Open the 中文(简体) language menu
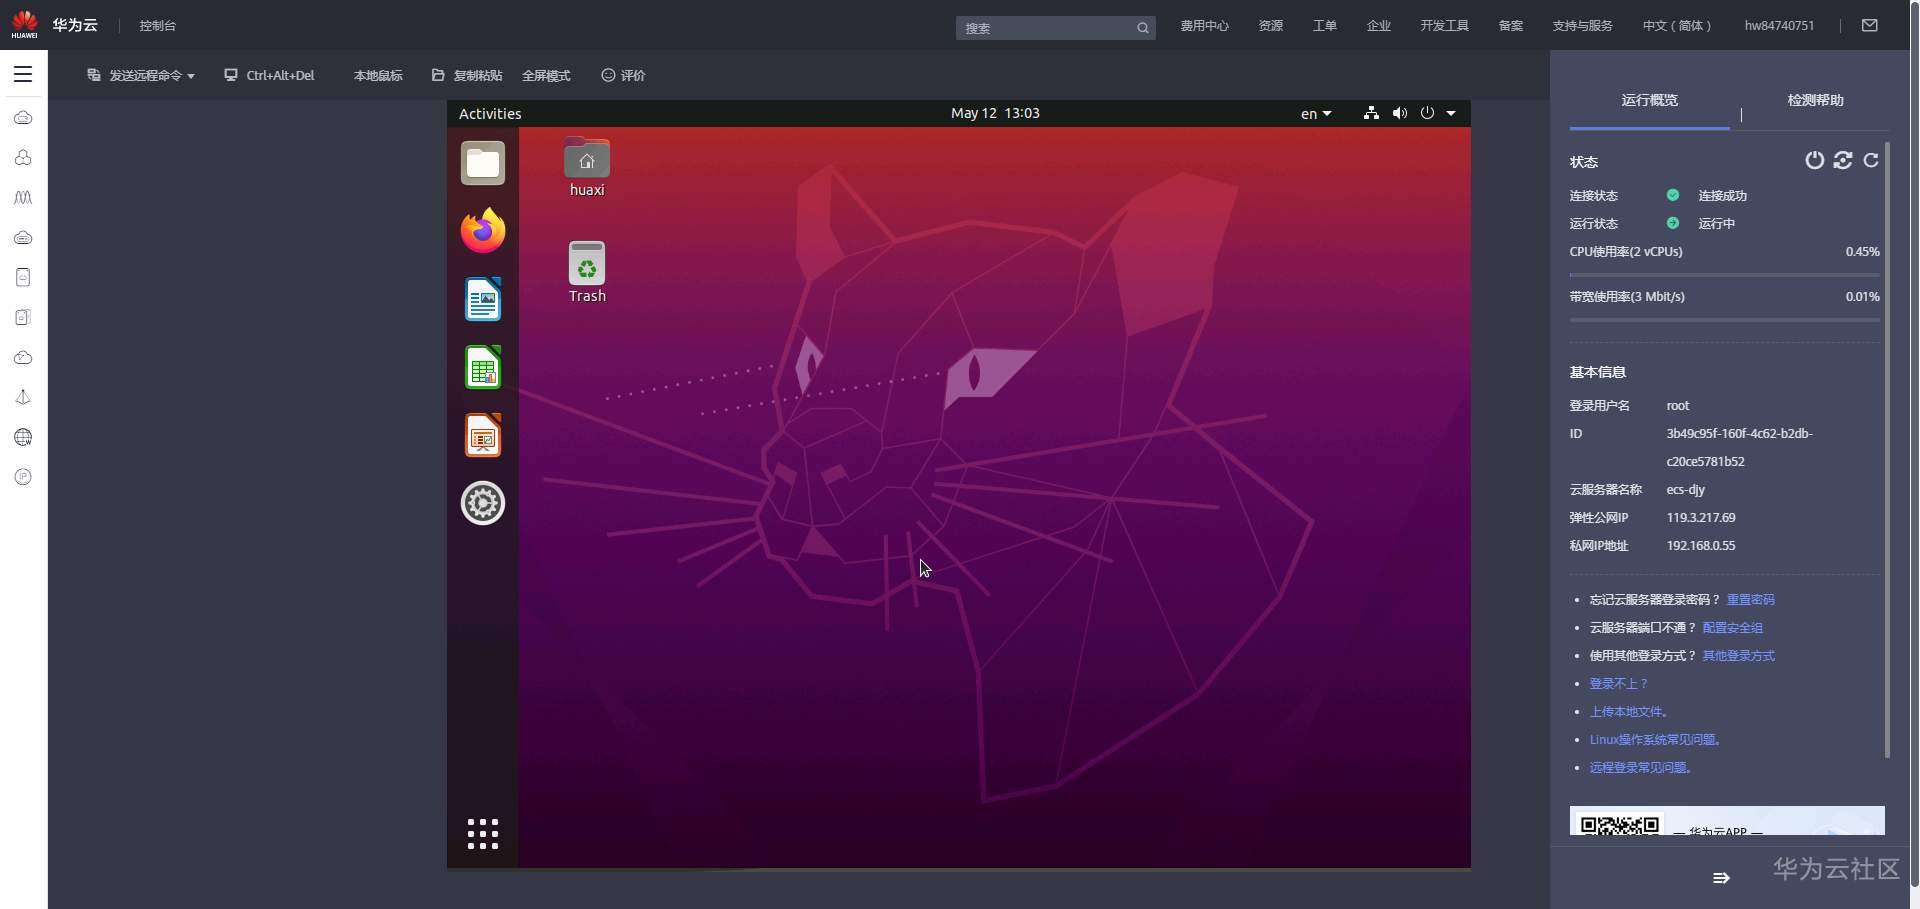Screen dimensions: 1920x909 (1677, 25)
